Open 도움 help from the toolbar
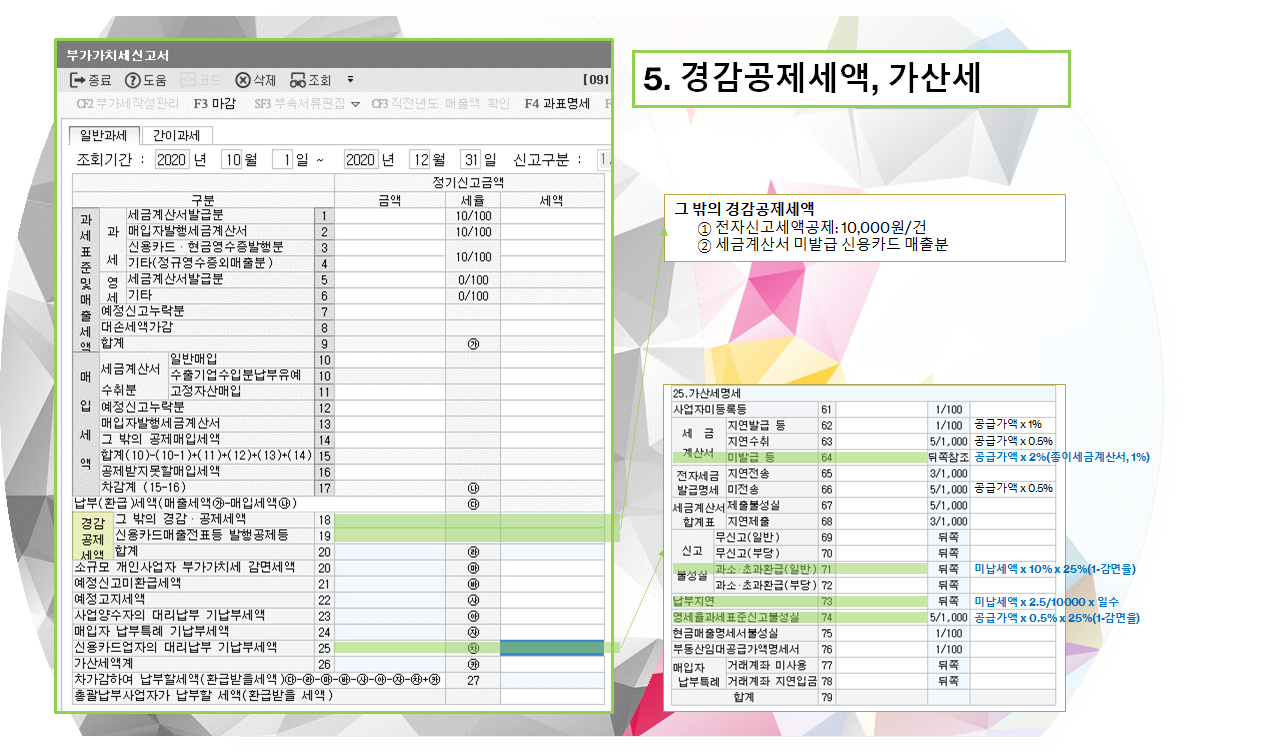The image size is (1280, 753). coord(145,80)
